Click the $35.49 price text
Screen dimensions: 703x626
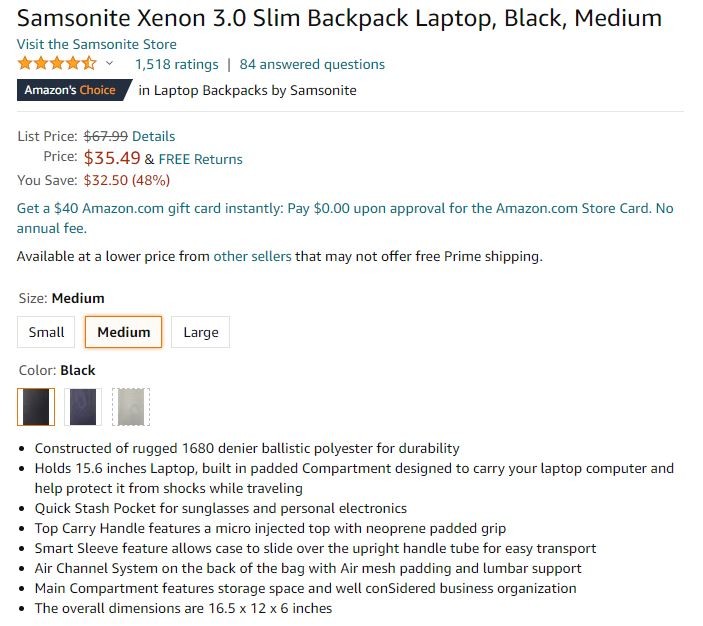point(112,158)
